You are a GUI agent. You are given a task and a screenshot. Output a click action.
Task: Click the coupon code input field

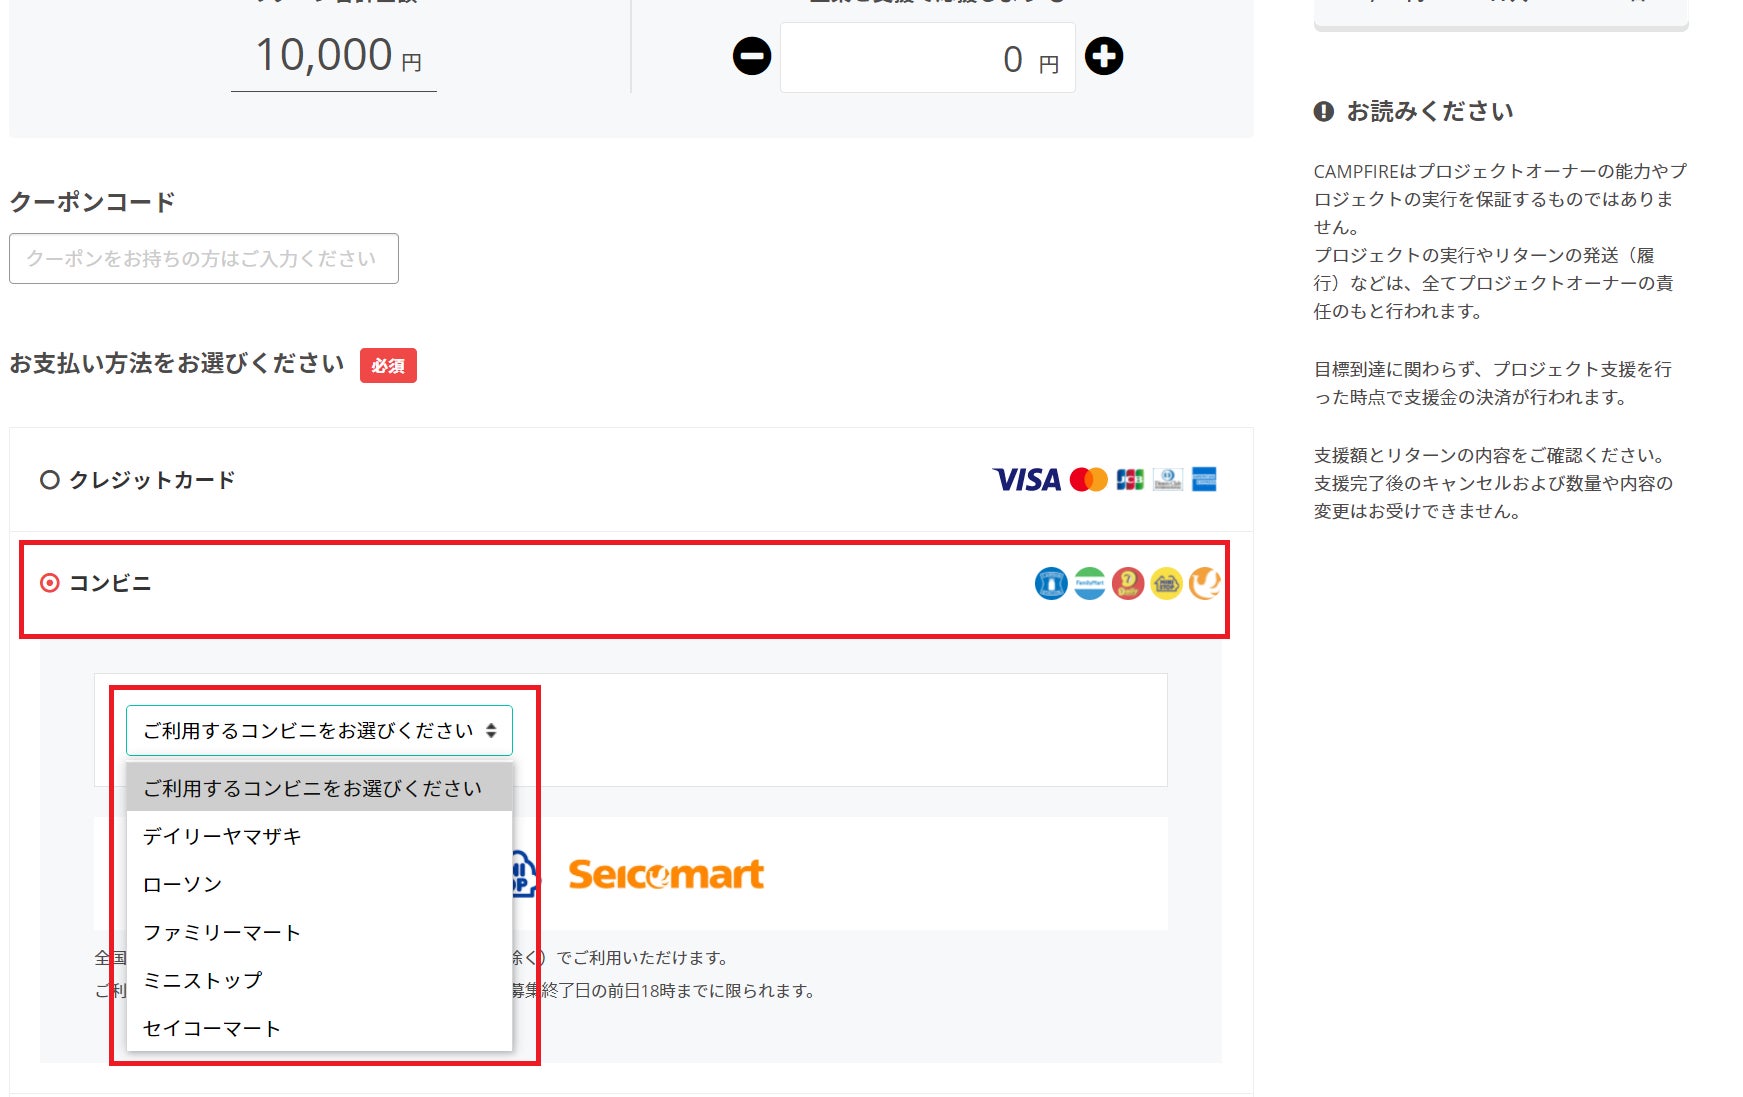tap(204, 259)
